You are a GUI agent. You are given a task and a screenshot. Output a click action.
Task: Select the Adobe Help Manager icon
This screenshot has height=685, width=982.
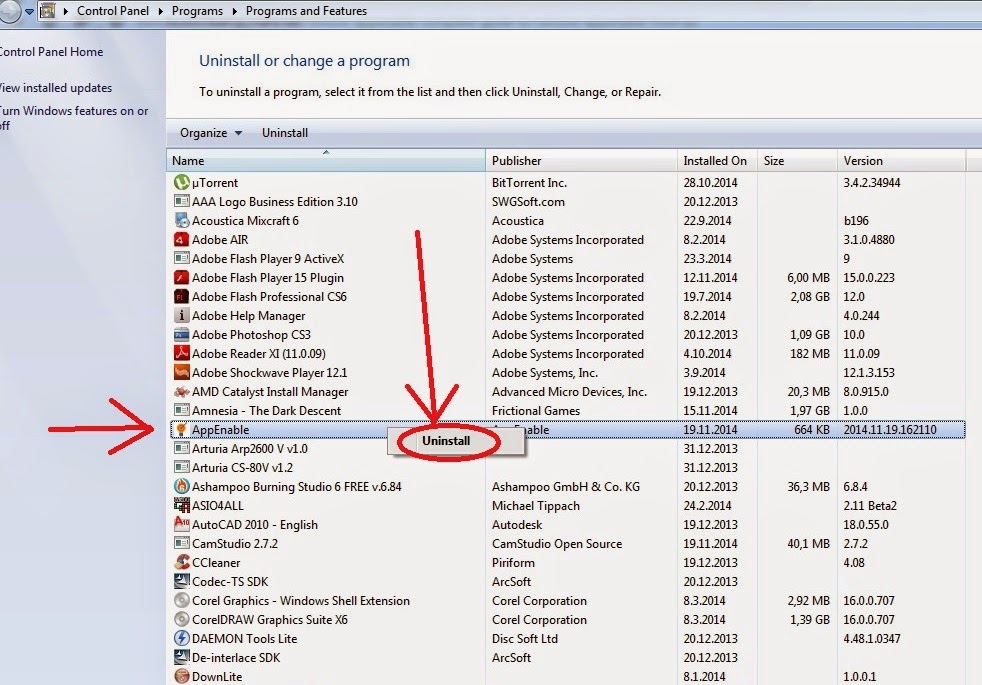182,315
